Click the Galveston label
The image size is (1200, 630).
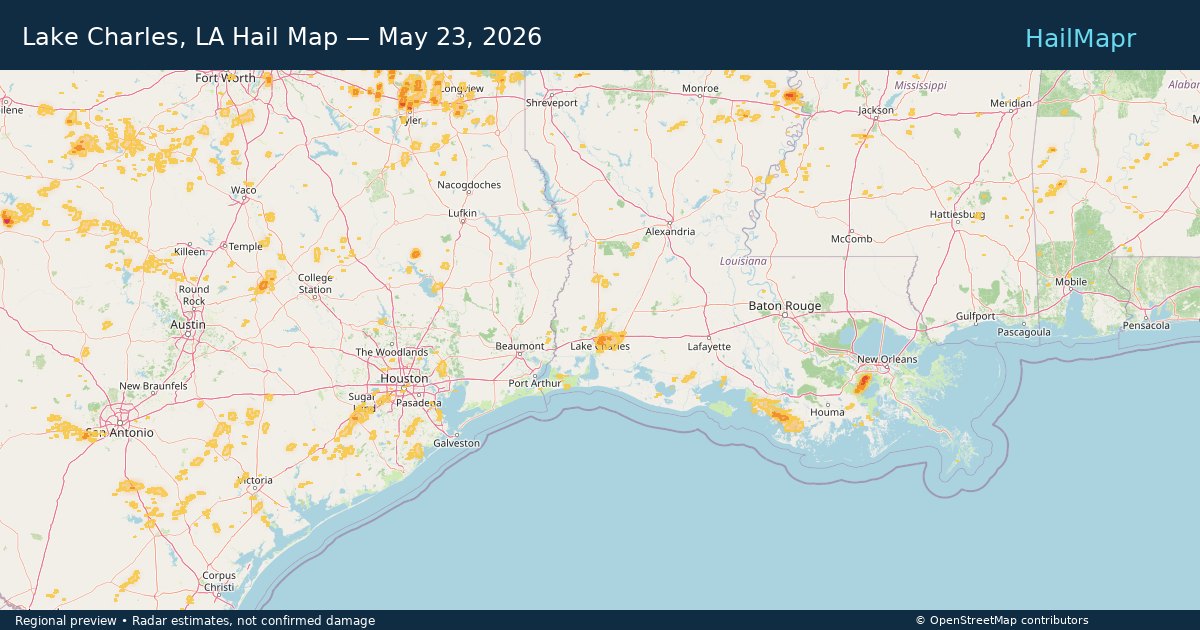click(456, 443)
